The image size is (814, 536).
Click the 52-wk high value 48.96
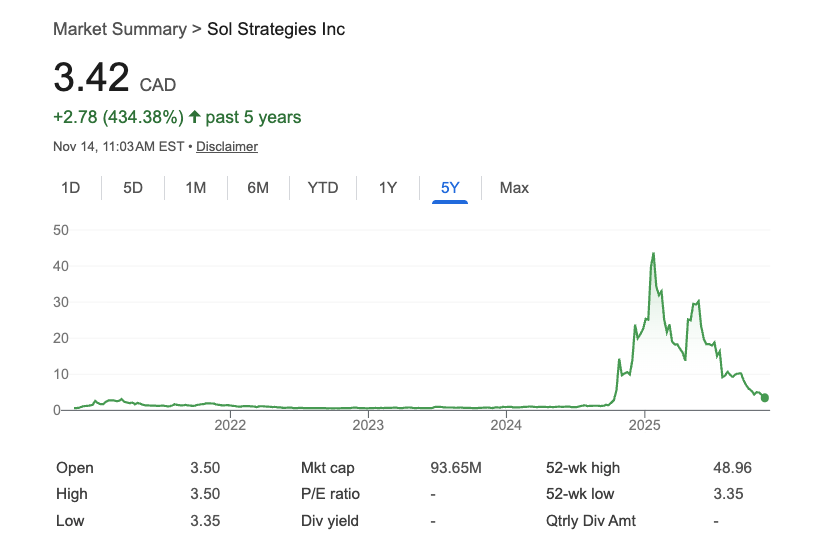pyautogui.click(x=729, y=468)
